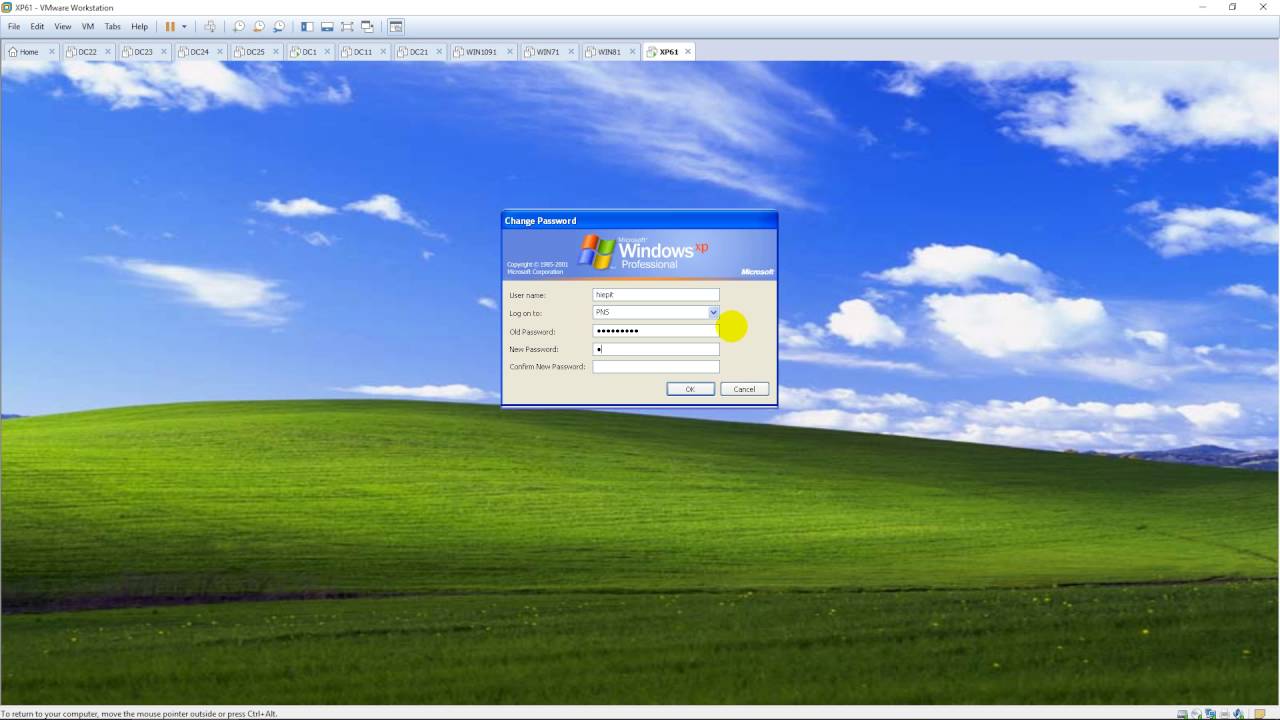Open the File menu
This screenshot has height=720, width=1280.
[14, 27]
